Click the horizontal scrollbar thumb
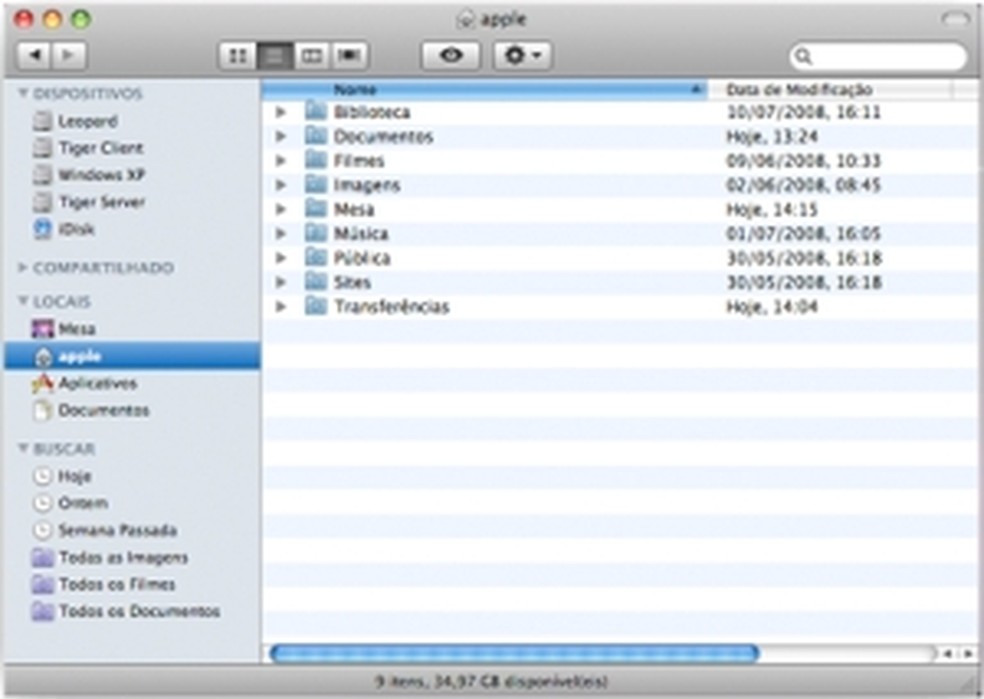984x699 pixels. tap(514, 653)
